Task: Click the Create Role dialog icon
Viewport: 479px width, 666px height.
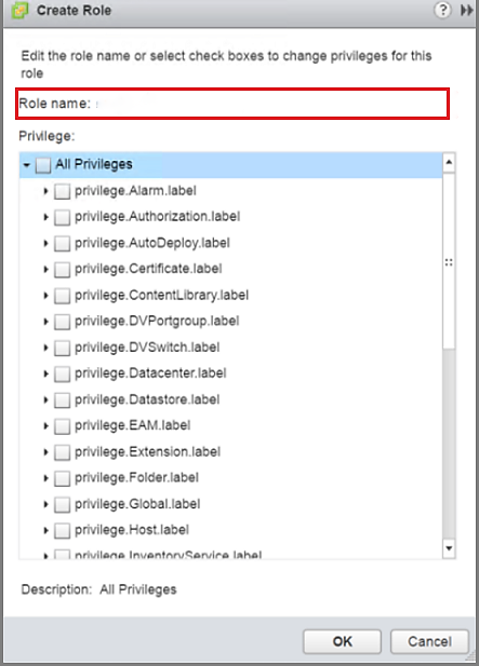Action: click(x=19, y=10)
